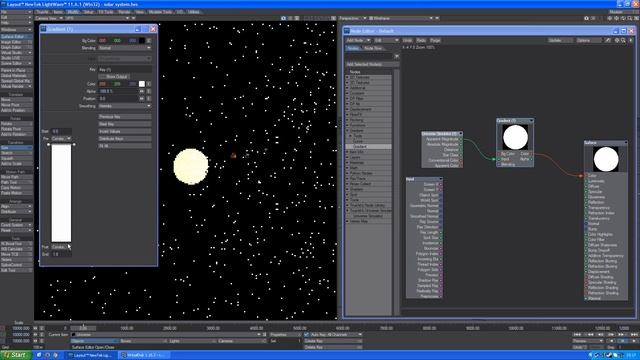Click the Update button in Node Editor
Image resolution: width=640 pixels, height=360 pixels.
[x=560, y=40]
